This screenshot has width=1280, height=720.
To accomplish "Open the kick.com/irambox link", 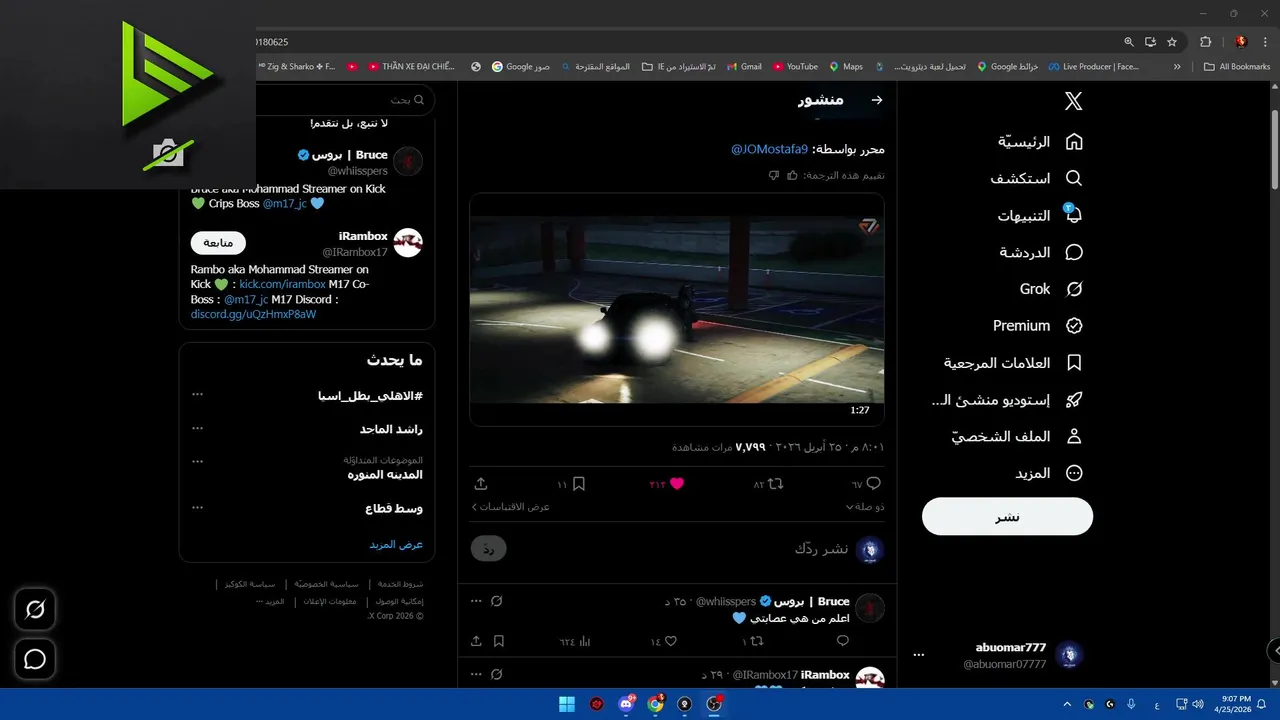I will coord(283,284).
